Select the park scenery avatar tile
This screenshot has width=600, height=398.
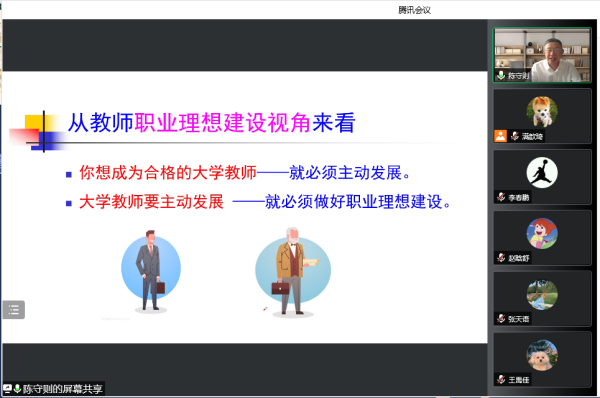click(542, 298)
